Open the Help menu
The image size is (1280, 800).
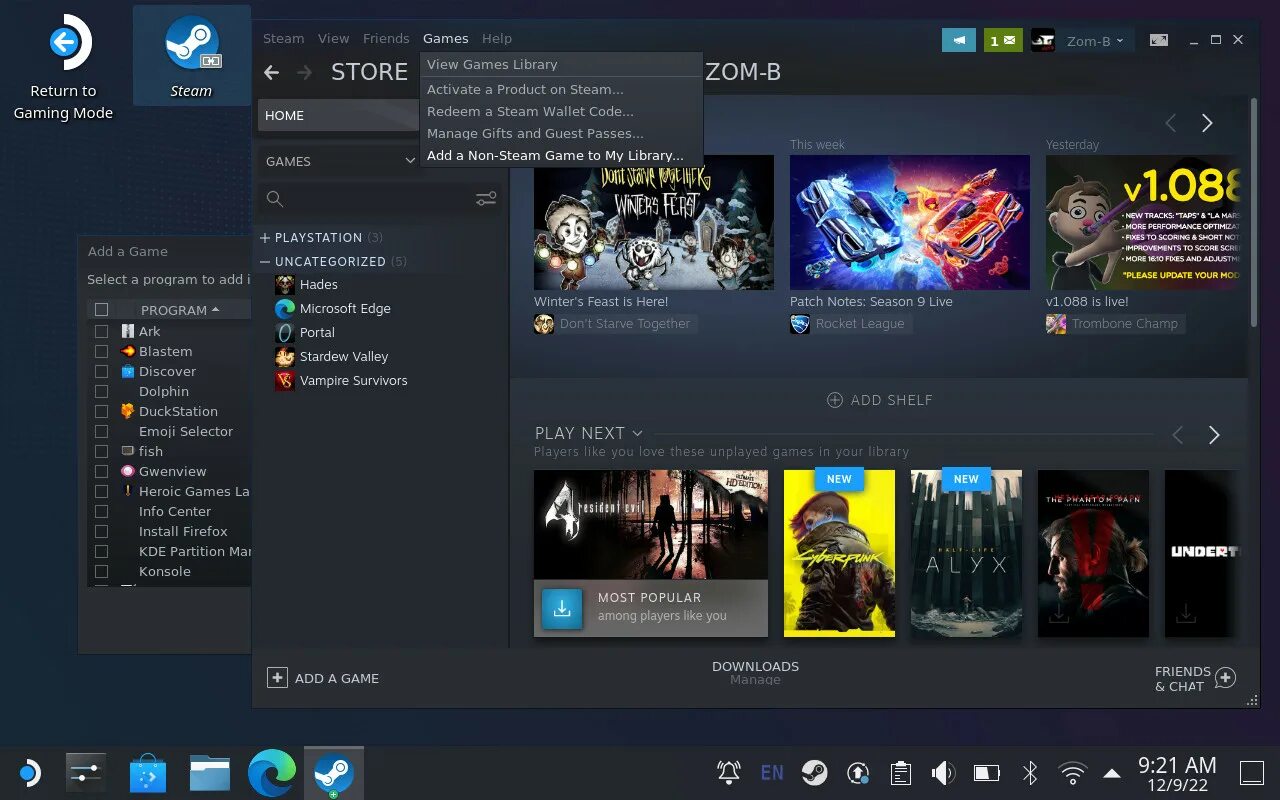point(497,38)
